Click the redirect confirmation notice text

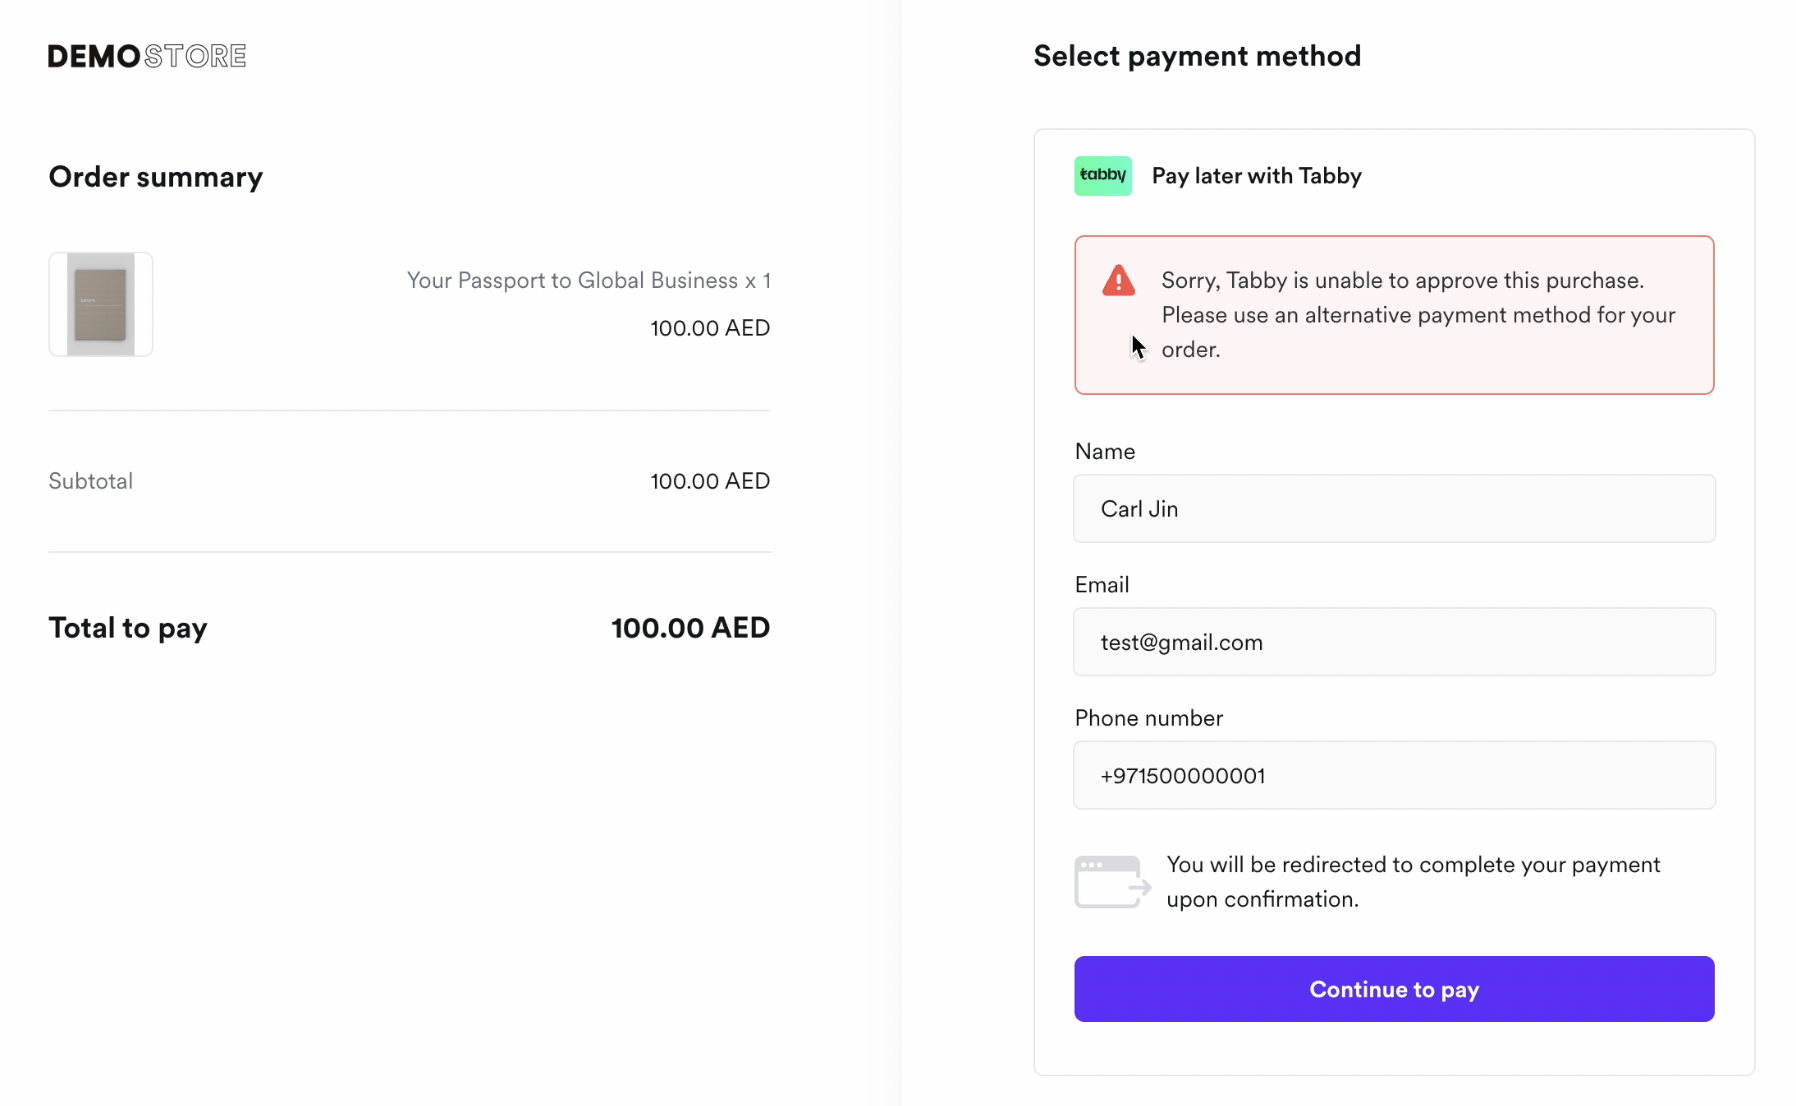[x=1412, y=882]
